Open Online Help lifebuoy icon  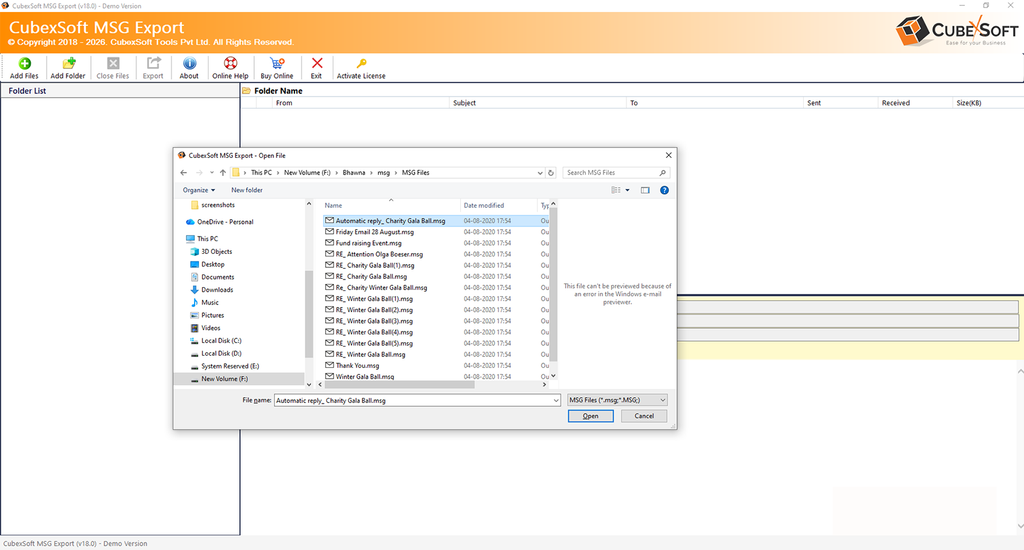pyautogui.click(x=231, y=63)
